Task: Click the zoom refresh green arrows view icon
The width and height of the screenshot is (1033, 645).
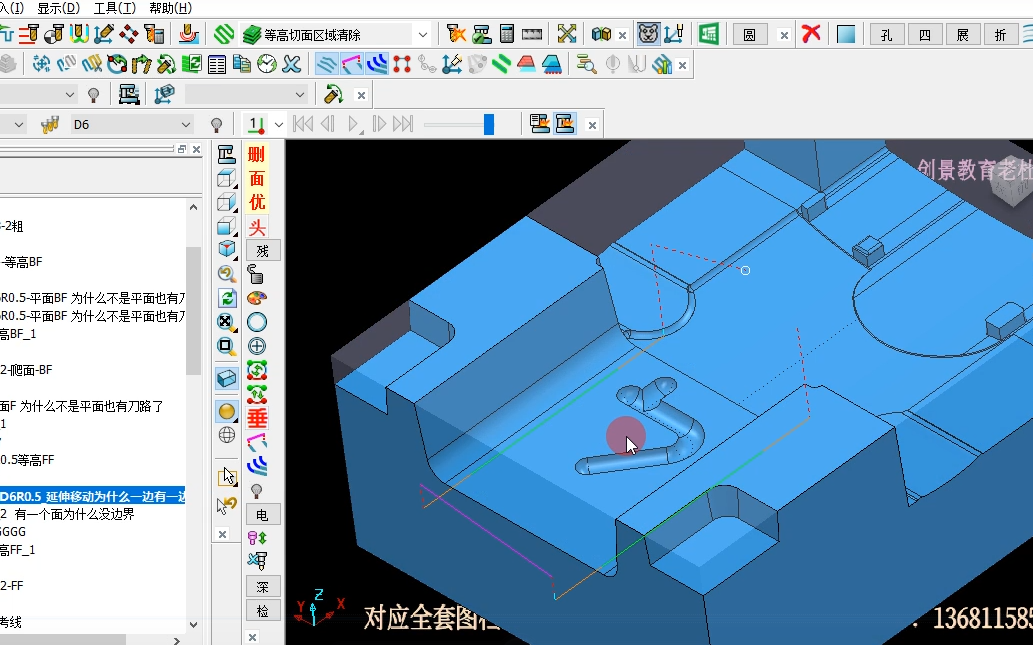Action: click(227, 298)
